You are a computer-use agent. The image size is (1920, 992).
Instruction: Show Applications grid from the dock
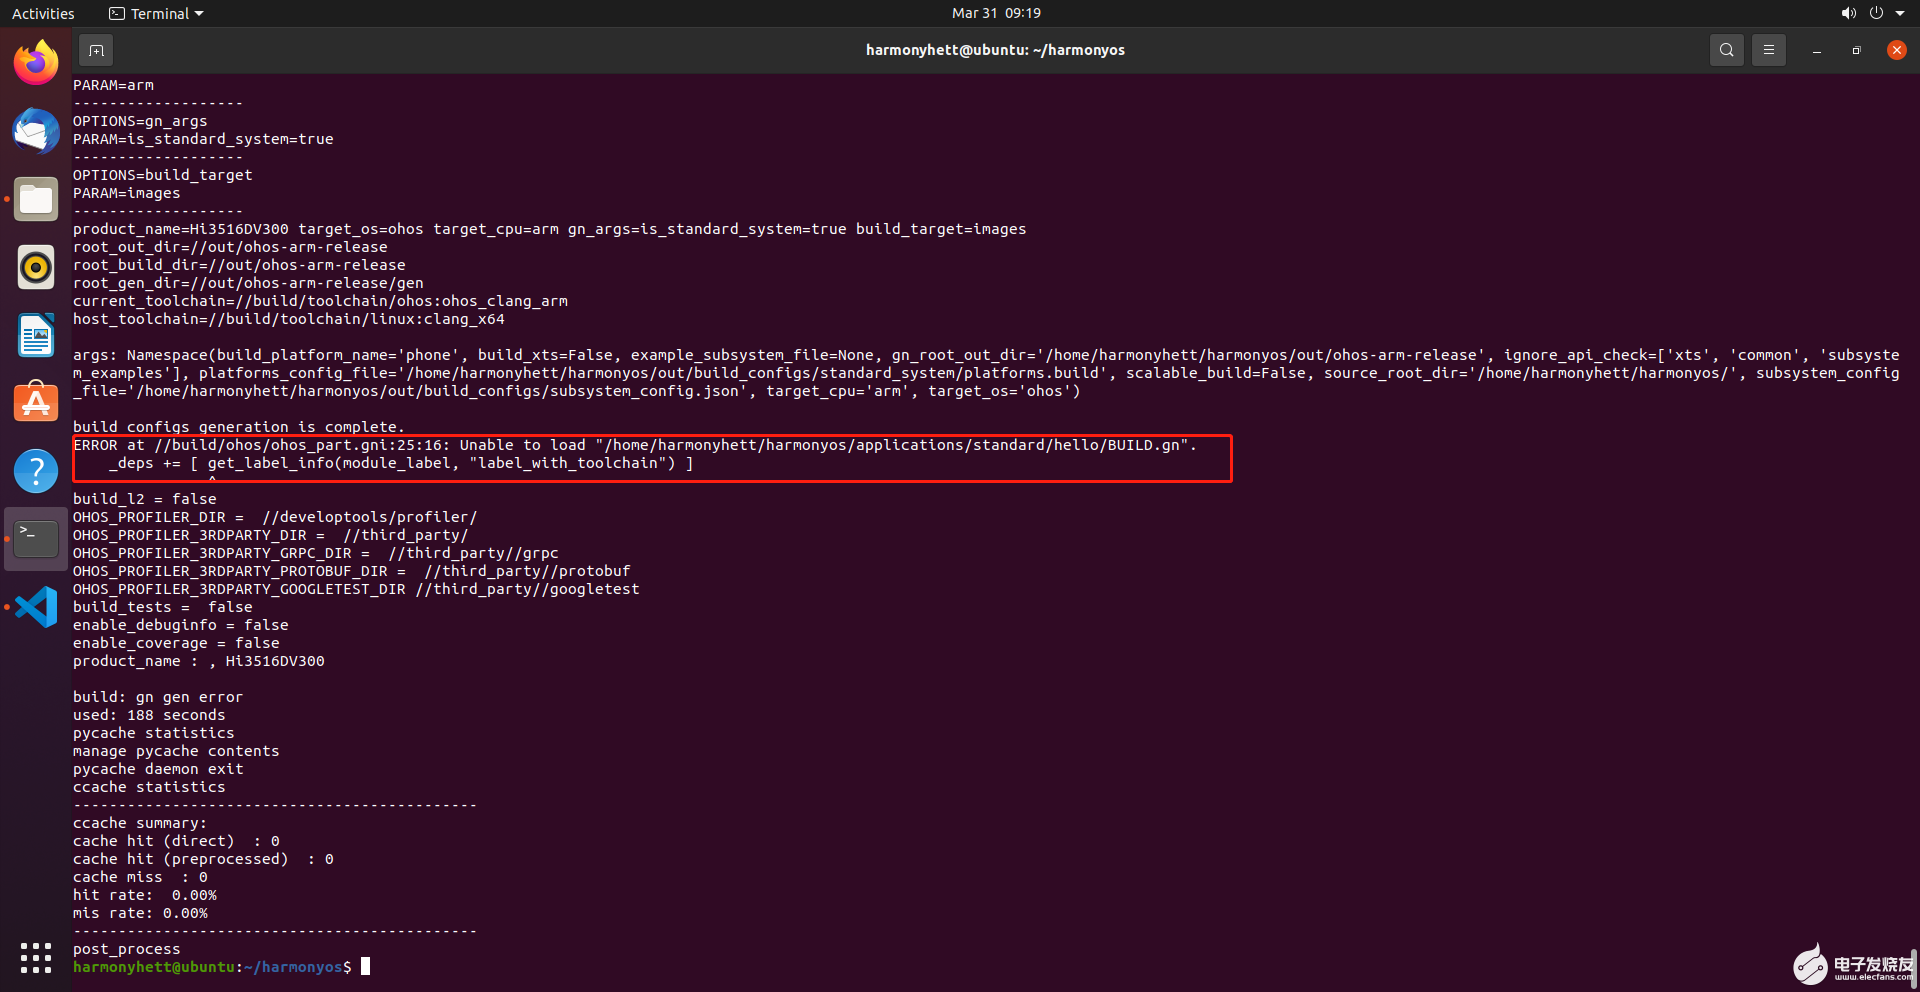coord(36,957)
